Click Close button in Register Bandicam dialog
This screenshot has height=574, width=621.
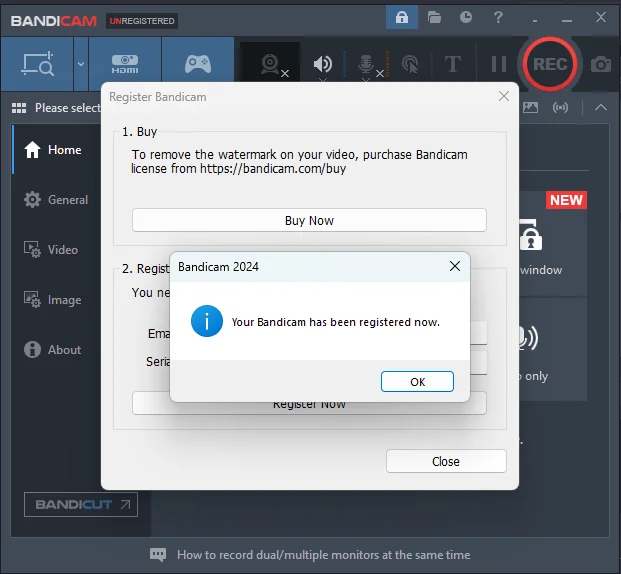click(446, 461)
